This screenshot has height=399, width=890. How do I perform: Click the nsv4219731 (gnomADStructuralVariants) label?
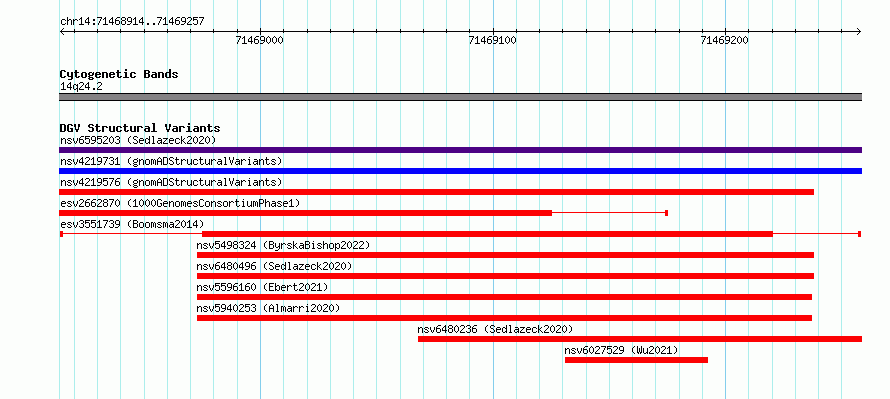(171, 161)
